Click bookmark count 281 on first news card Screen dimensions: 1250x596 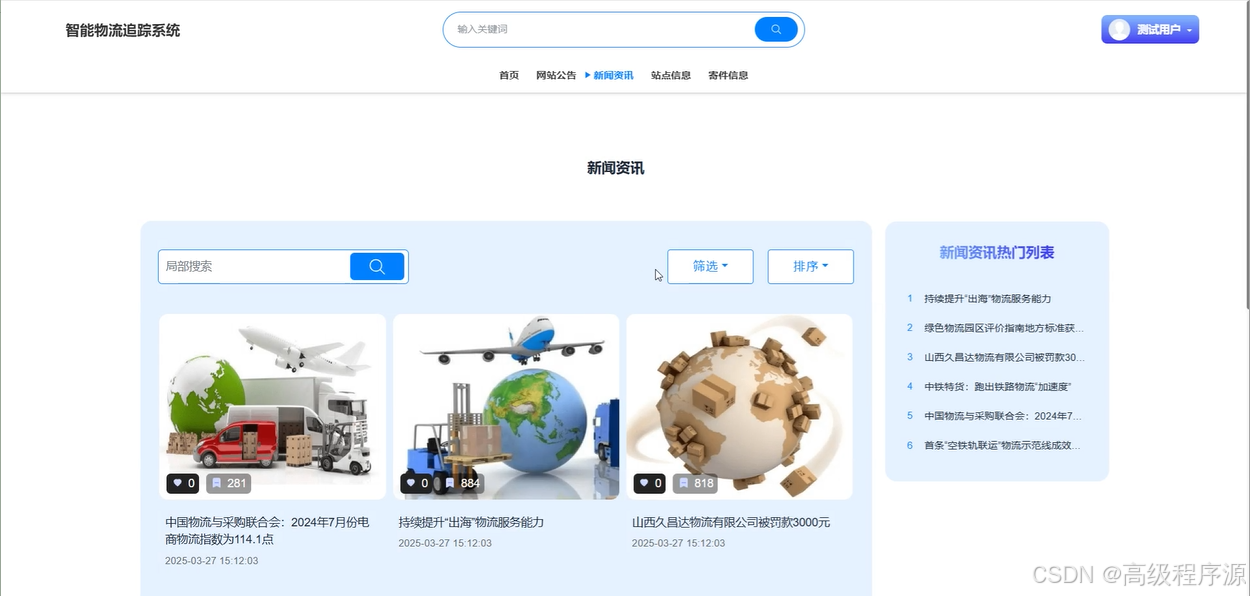coord(229,483)
